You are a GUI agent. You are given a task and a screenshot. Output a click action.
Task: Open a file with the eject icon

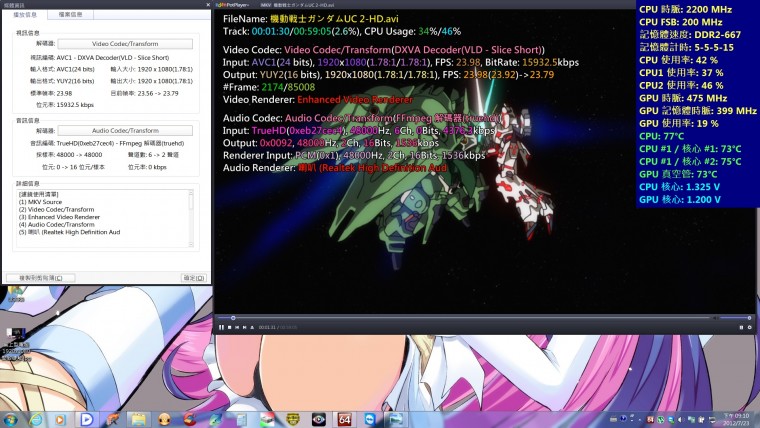coord(252,327)
